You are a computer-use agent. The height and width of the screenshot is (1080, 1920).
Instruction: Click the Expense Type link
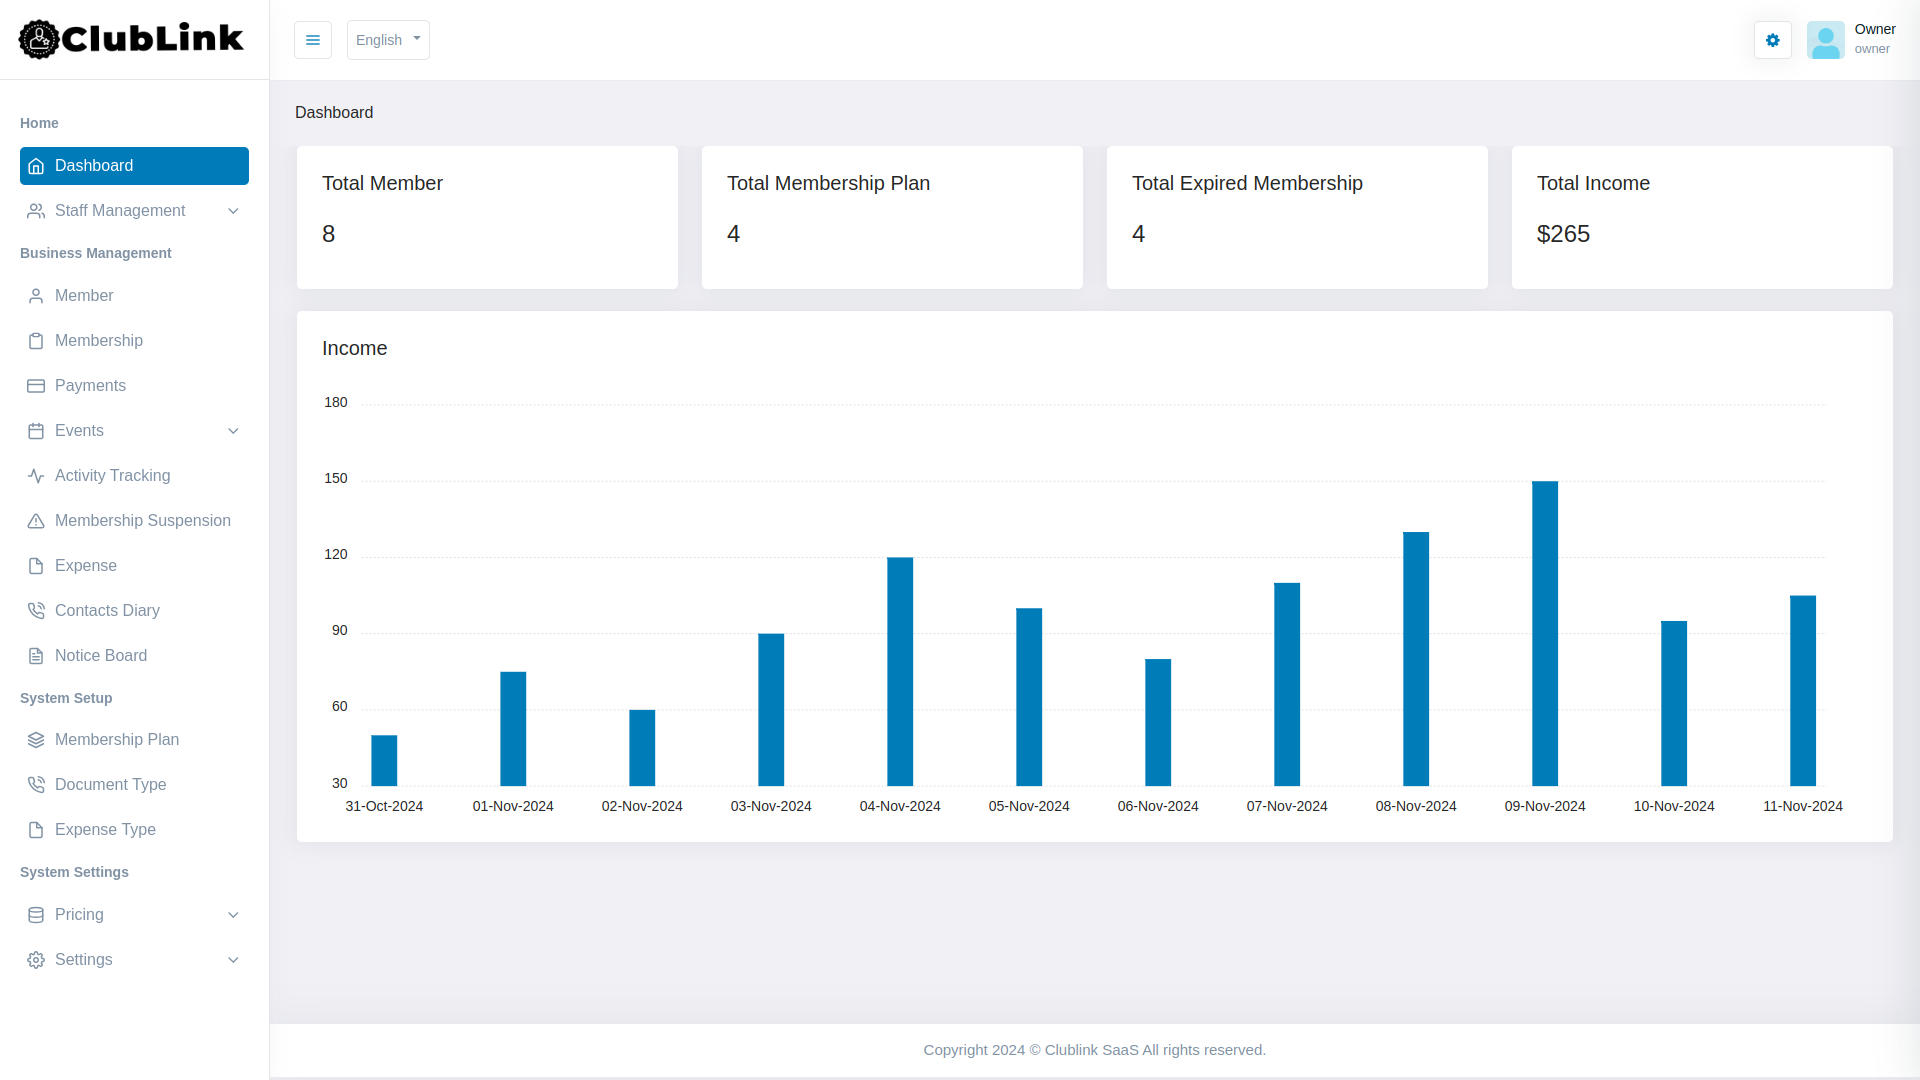point(105,829)
